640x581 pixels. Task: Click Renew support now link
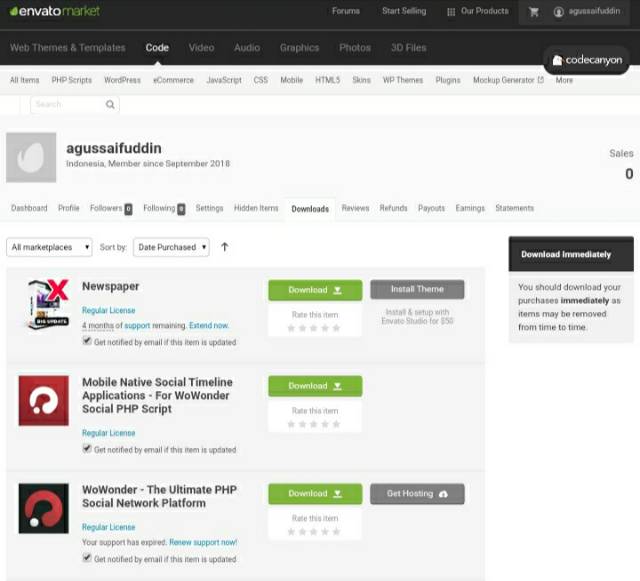203,542
